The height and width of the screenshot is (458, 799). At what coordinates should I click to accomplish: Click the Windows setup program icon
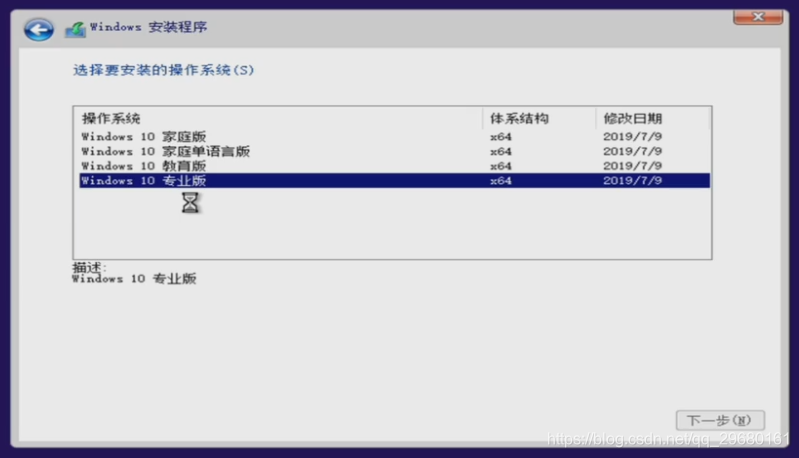point(75,29)
